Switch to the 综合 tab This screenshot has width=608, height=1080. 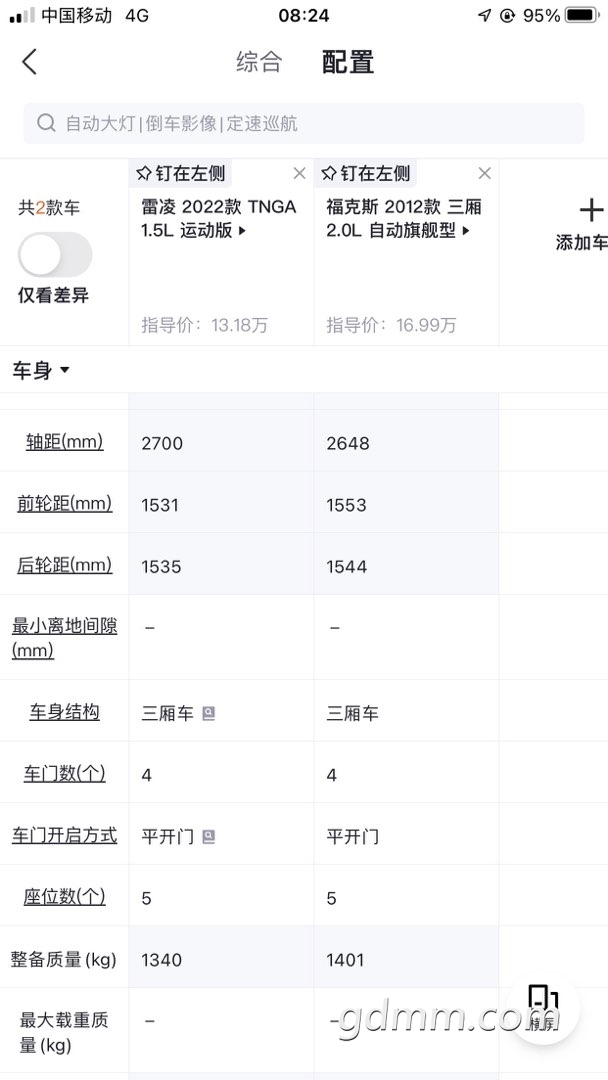[259, 62]
